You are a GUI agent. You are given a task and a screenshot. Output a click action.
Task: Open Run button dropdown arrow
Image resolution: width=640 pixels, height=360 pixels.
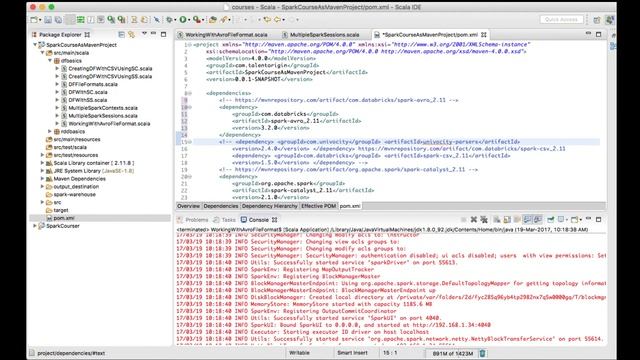[189, 20]
